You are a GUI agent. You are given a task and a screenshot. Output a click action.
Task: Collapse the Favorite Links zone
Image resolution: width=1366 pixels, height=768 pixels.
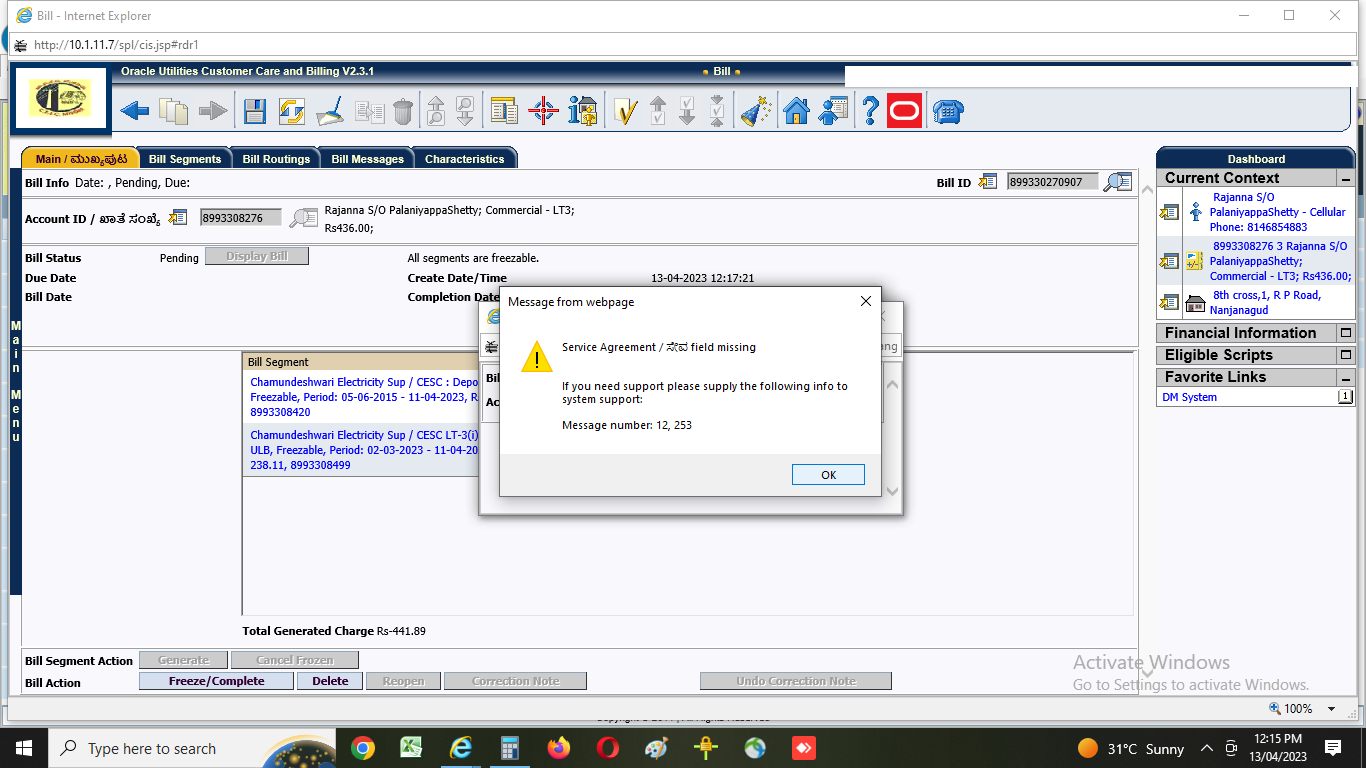click(x=1346, y=378)
